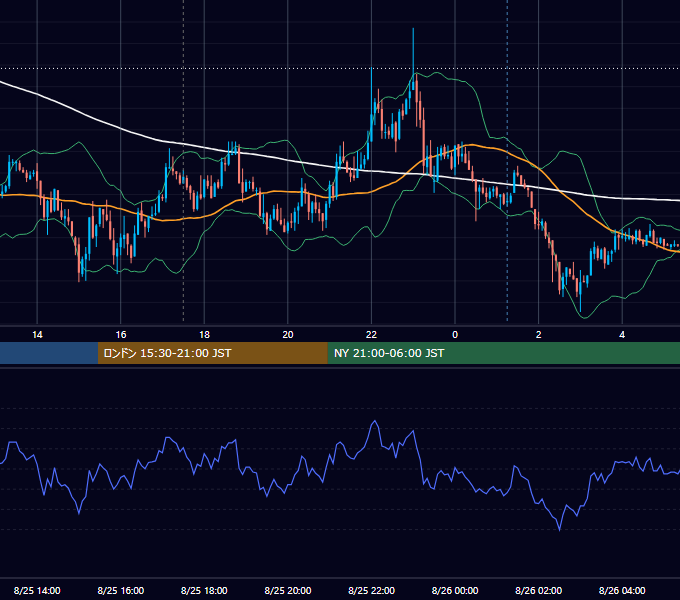
Task: Click the 8/25 14:00 date label
Action: pyautogui.click(x=37, y=590)
